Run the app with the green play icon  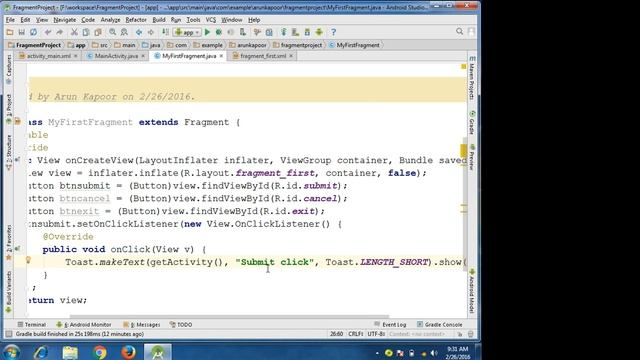click(x=207, y=32)
